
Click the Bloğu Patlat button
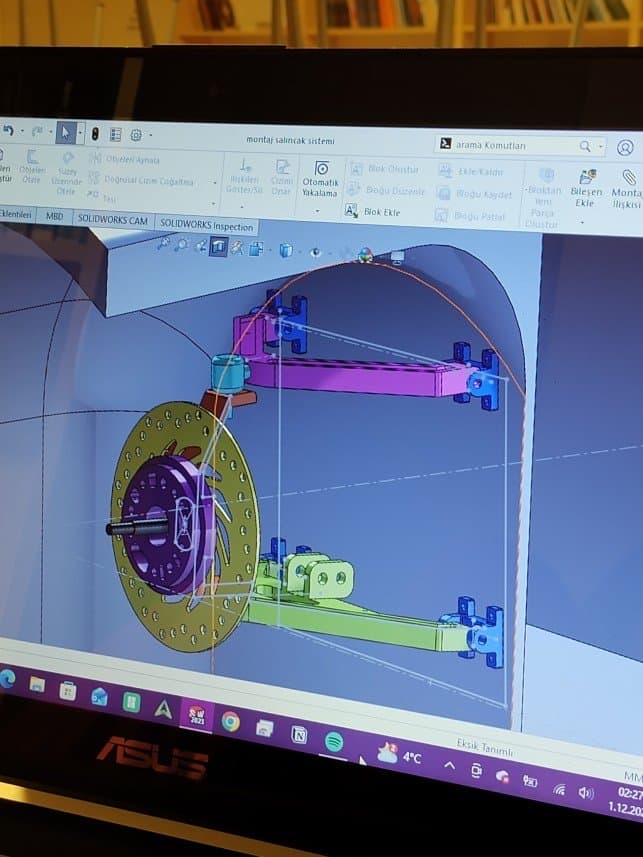470,216
